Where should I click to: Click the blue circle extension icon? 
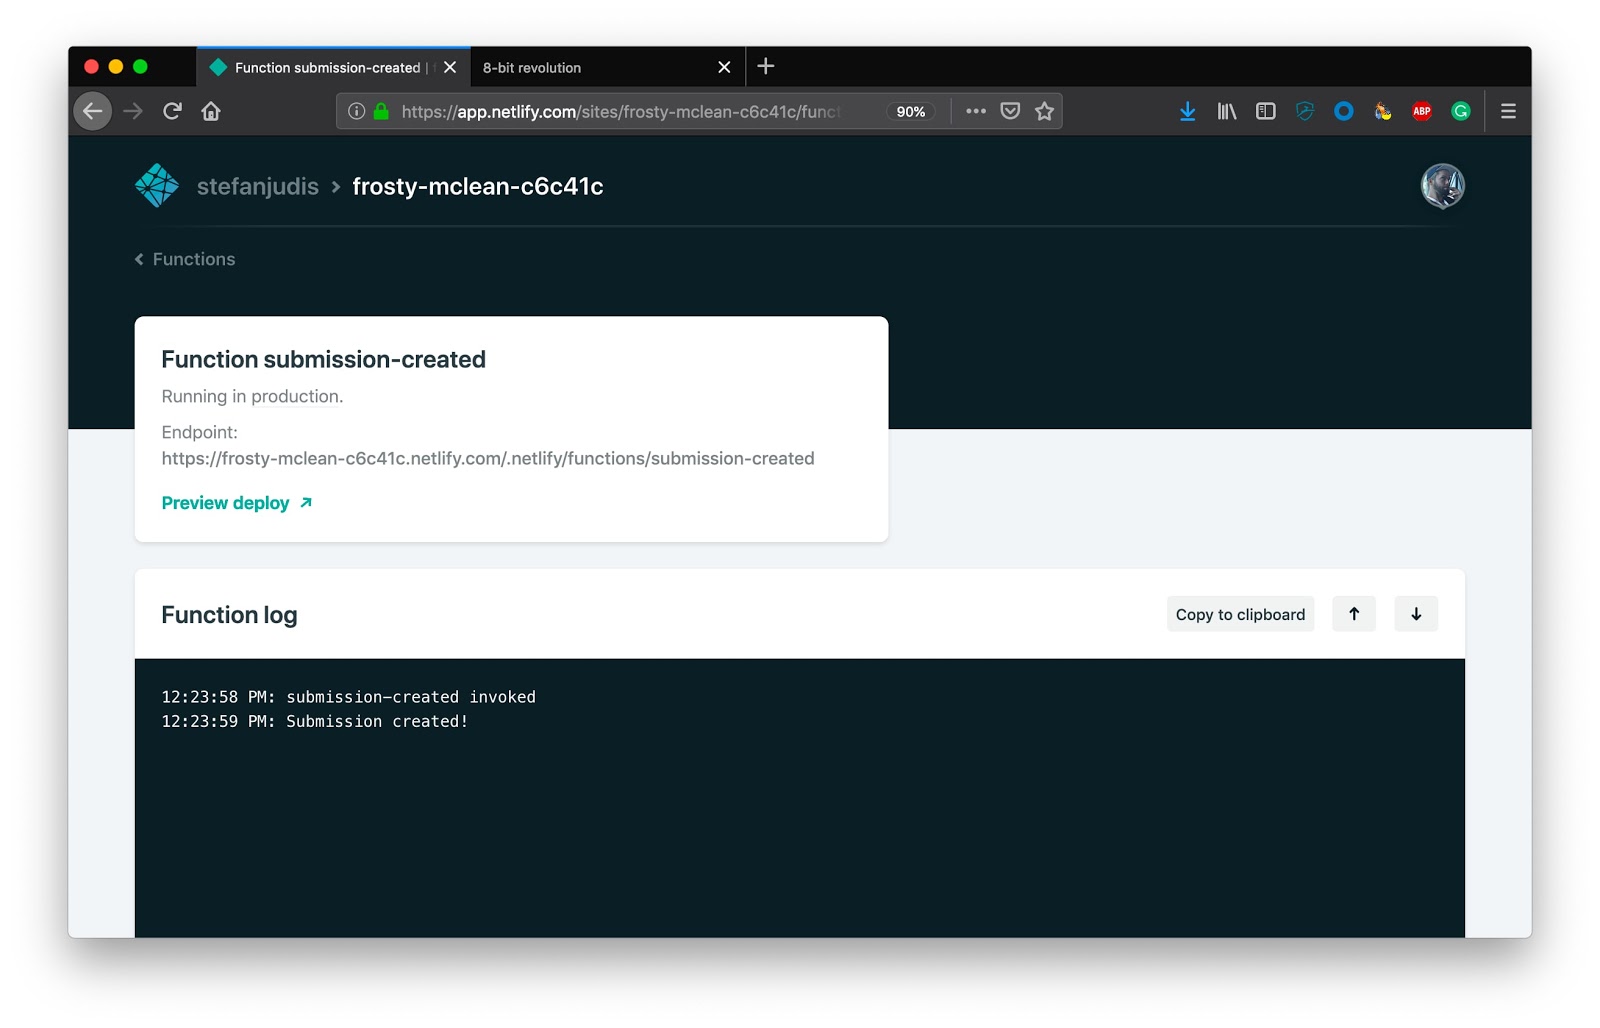point(1344,111)
